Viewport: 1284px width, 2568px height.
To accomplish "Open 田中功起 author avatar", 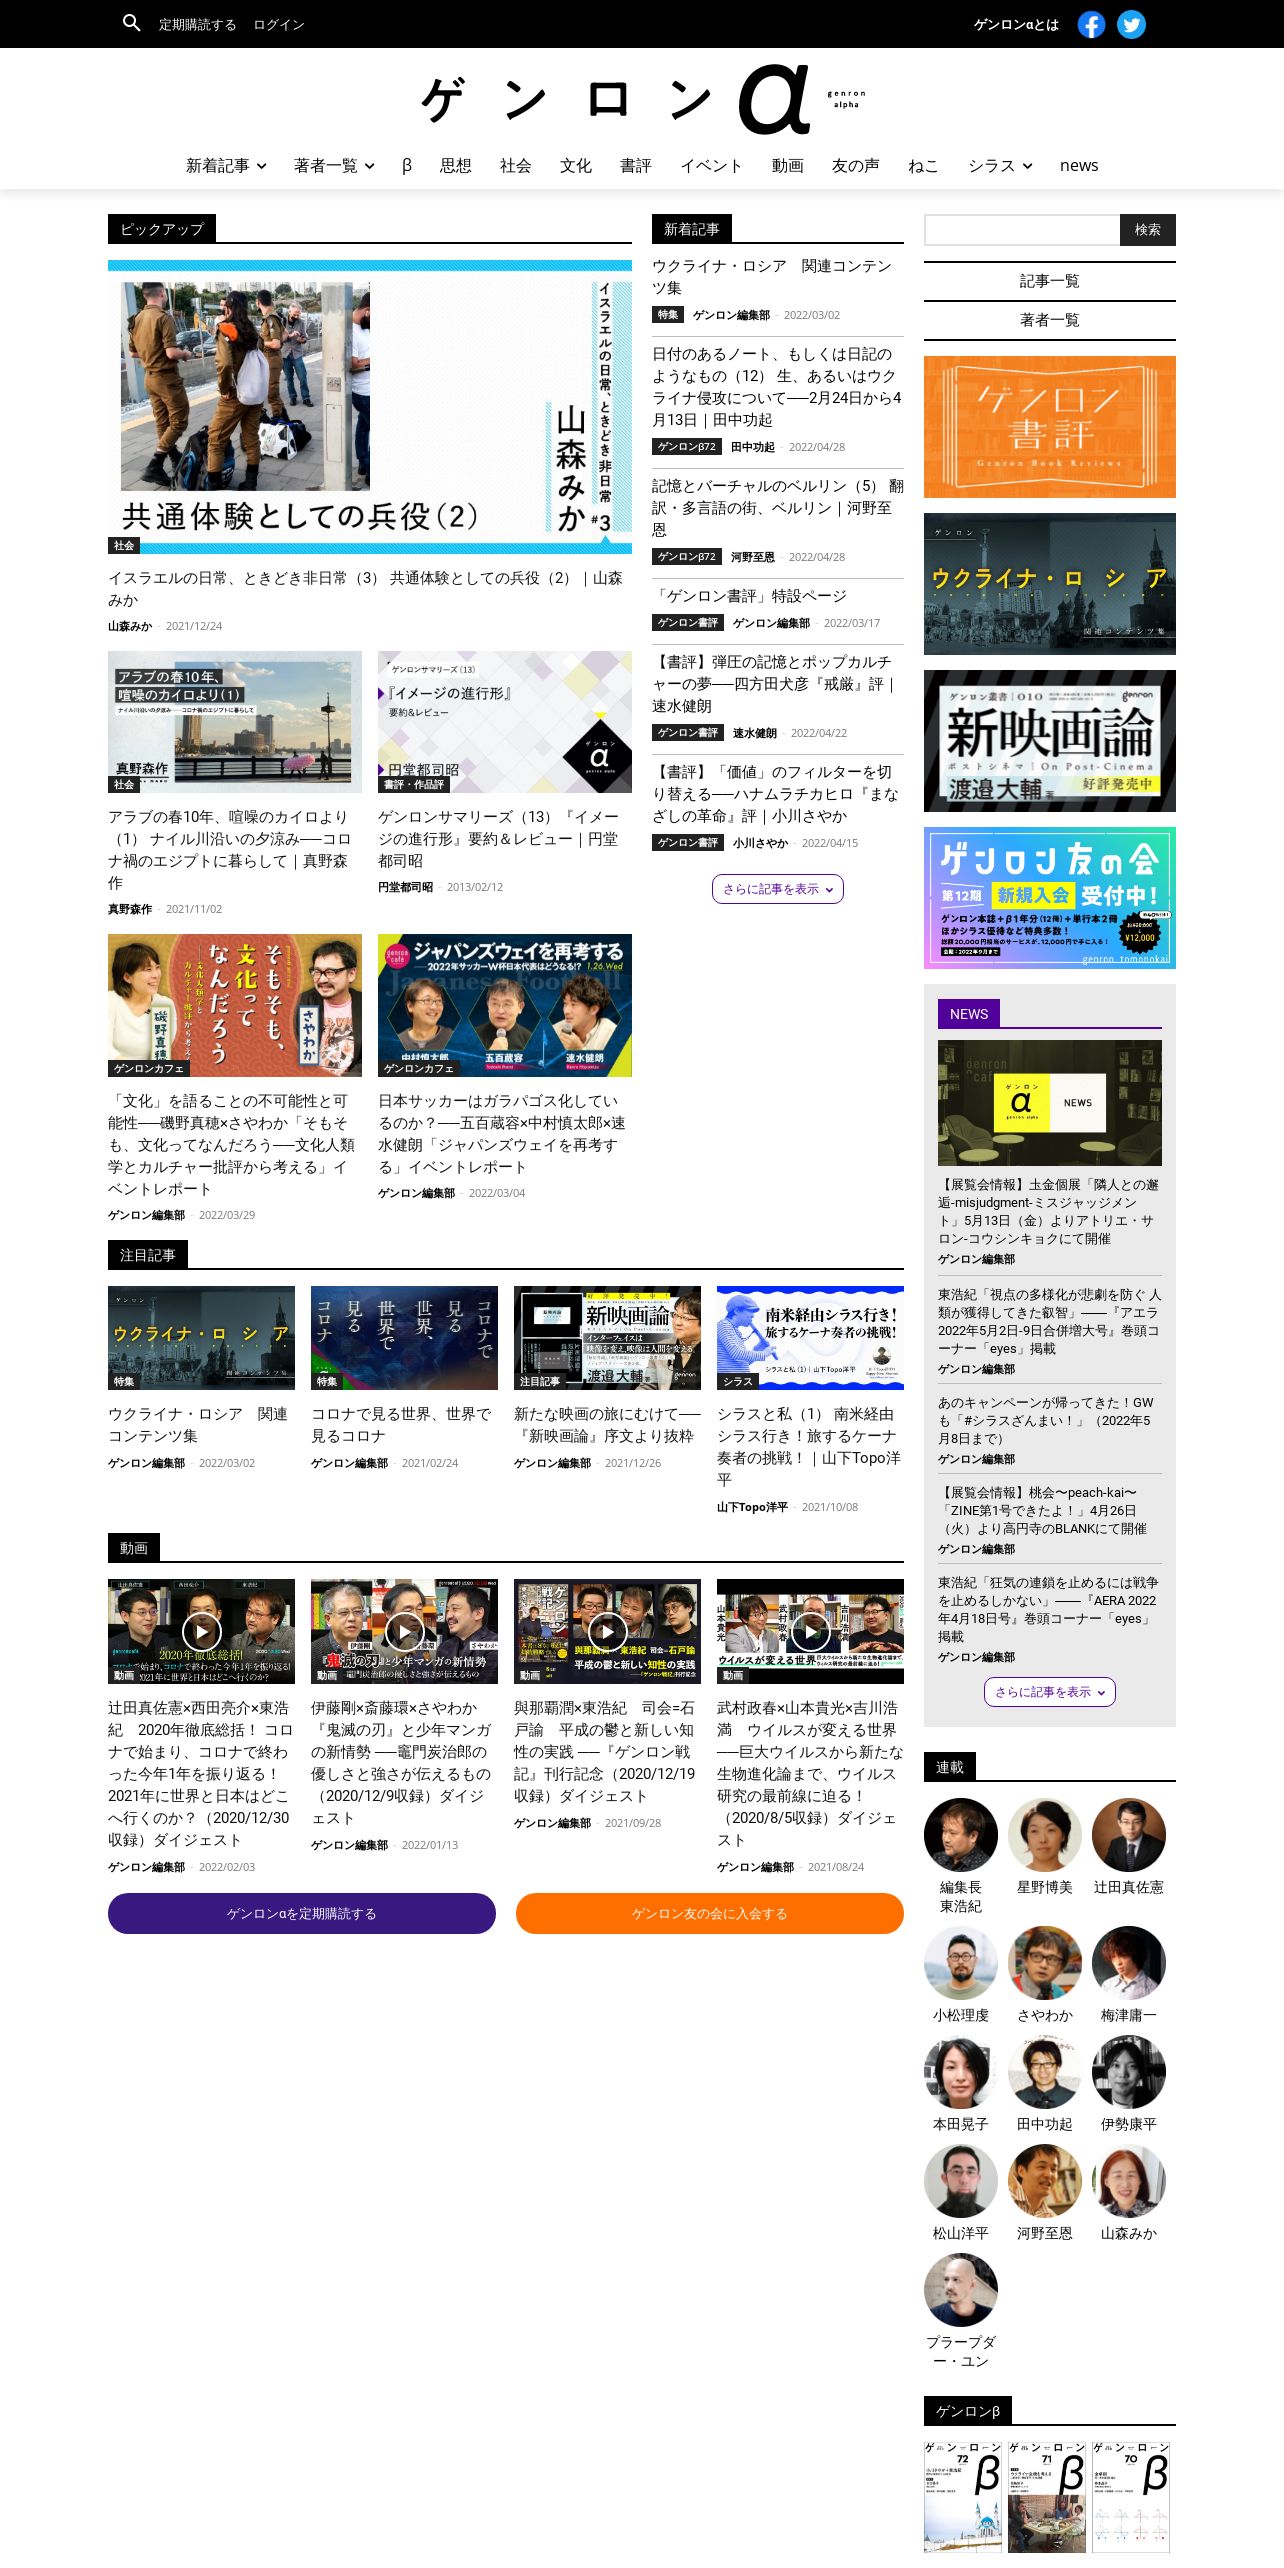I will point(1045,2072).
